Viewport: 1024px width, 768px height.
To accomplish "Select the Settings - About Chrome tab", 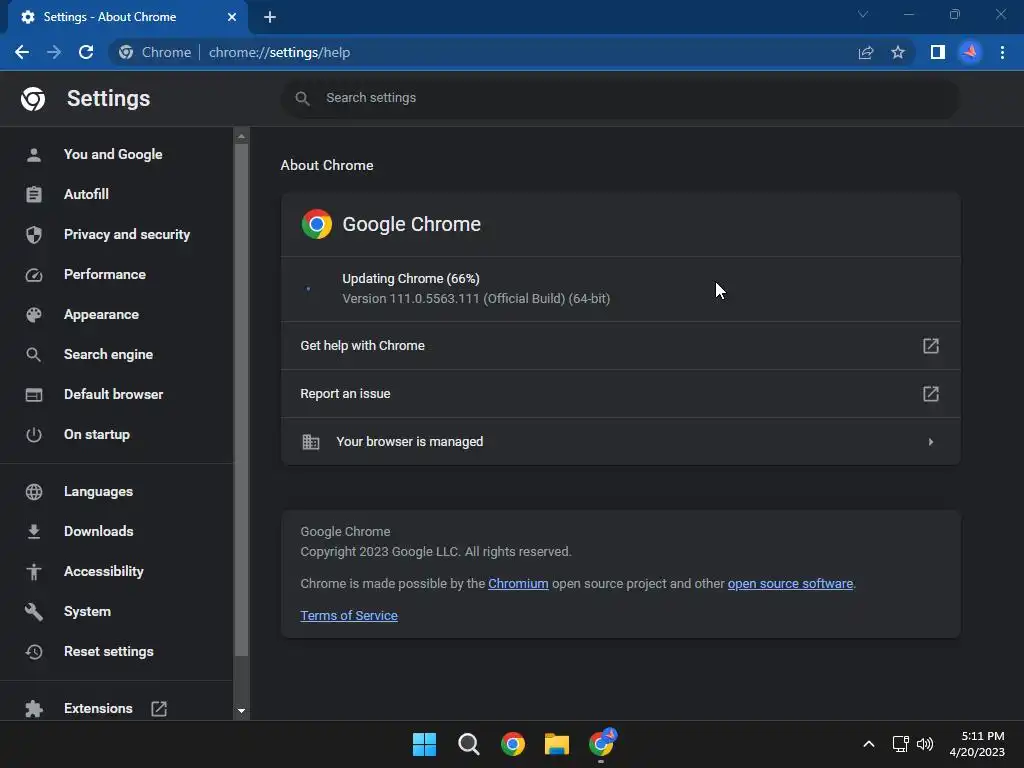I will coord(128,17).
